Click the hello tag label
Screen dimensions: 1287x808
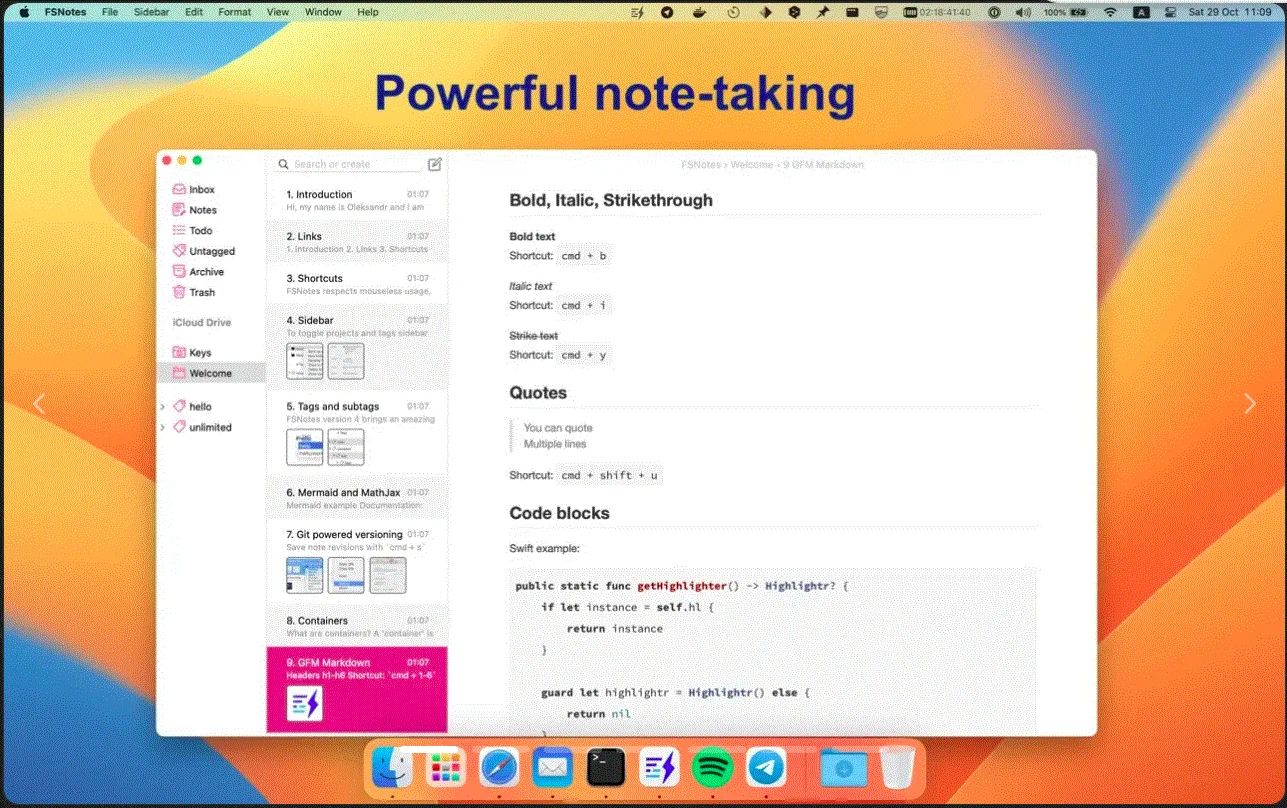pyautogui.click(x=200, y=407)
